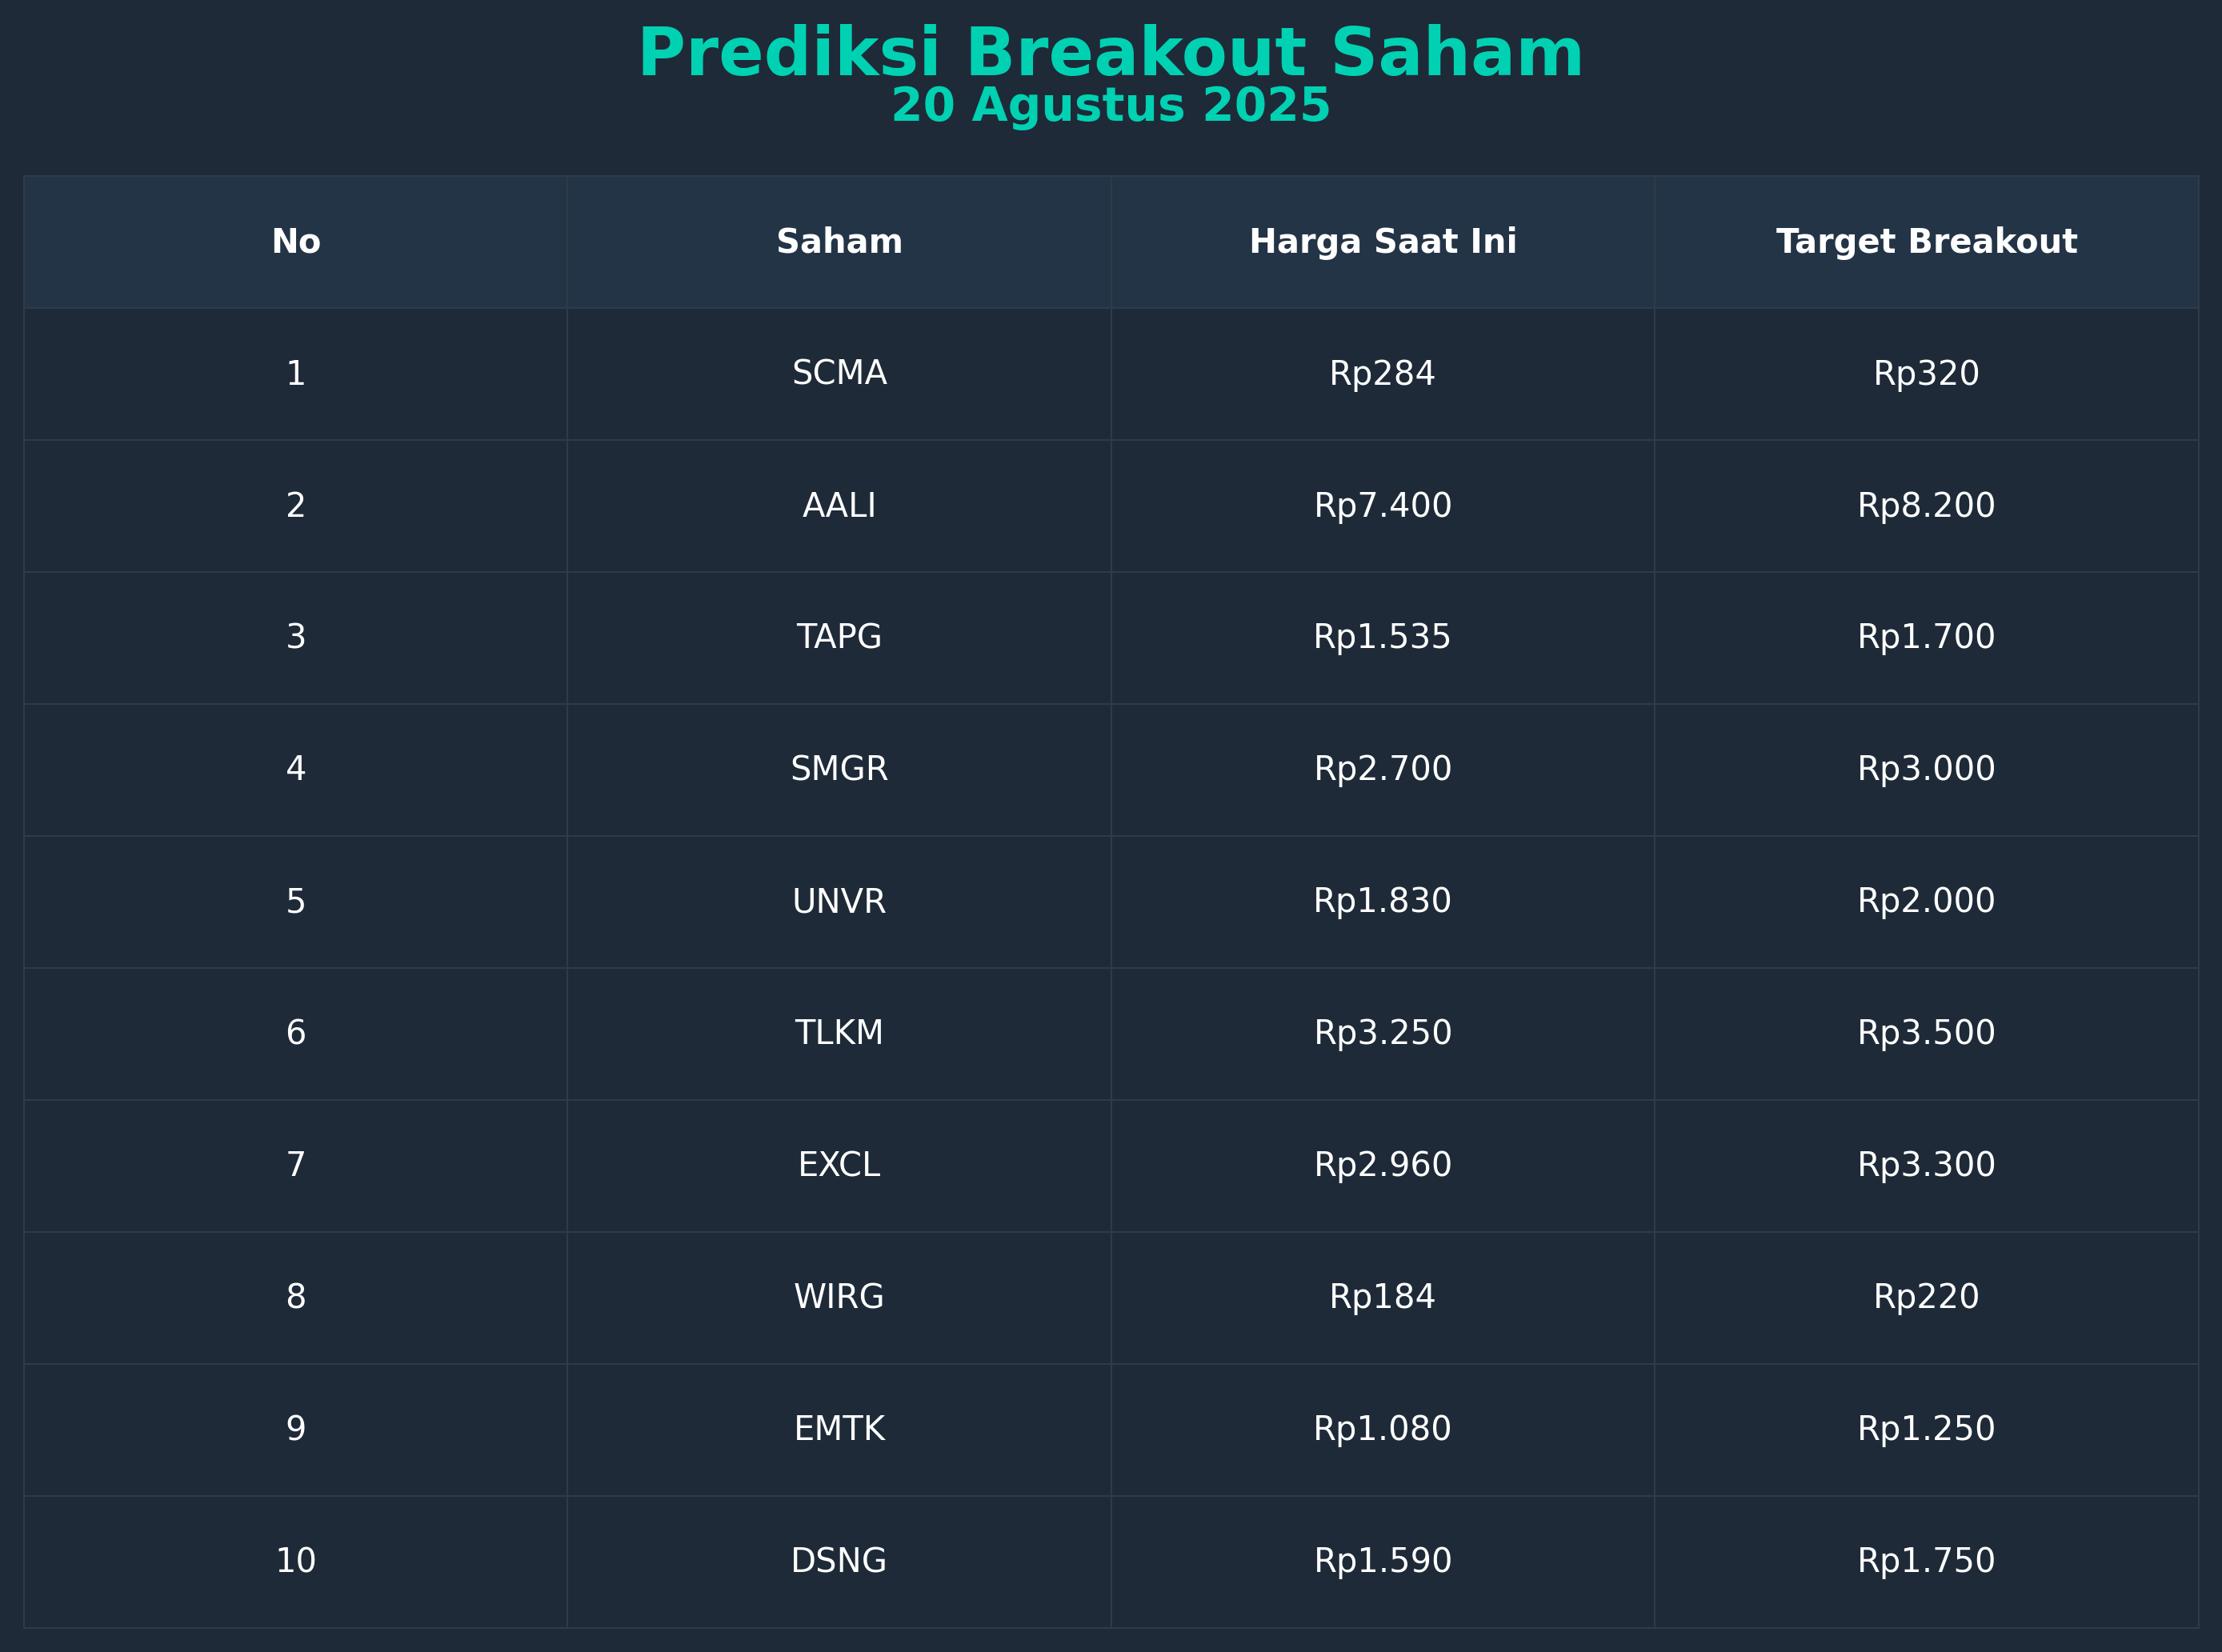
Task: Click the Prediksi Breakout Saham title
Action: pyautogui.click(x=1111, y=54)
